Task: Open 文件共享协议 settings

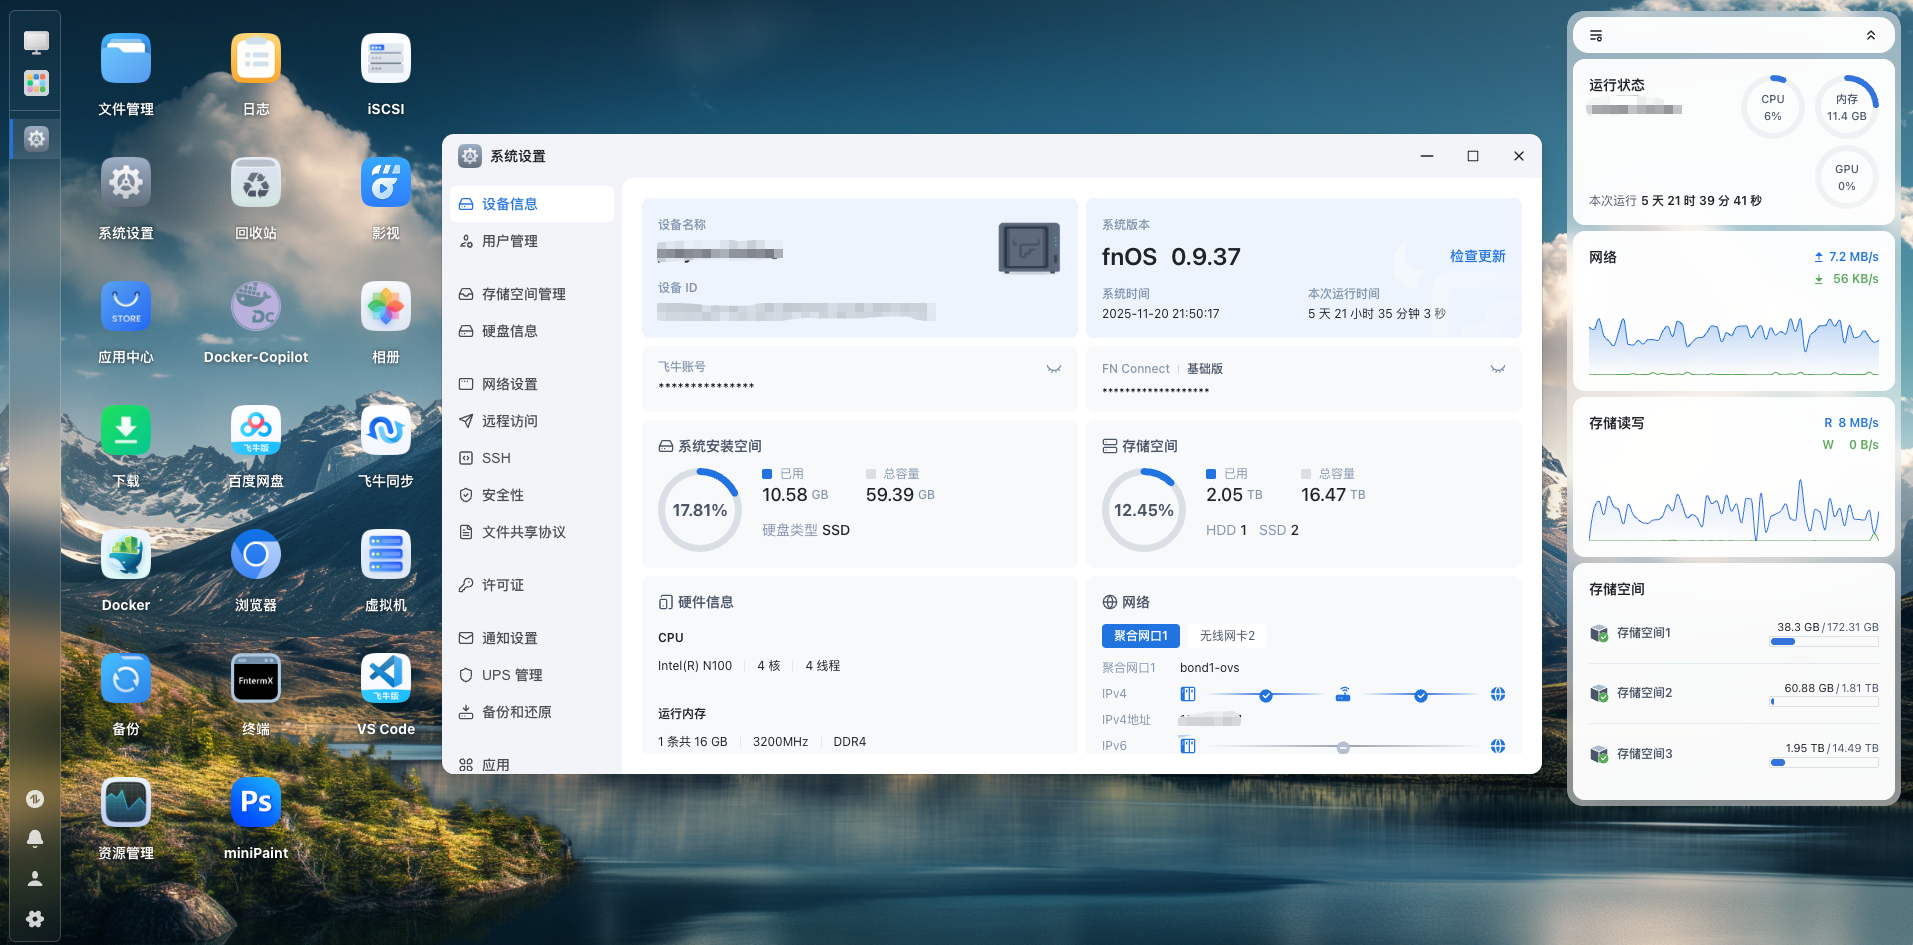Action: point(532,532)
